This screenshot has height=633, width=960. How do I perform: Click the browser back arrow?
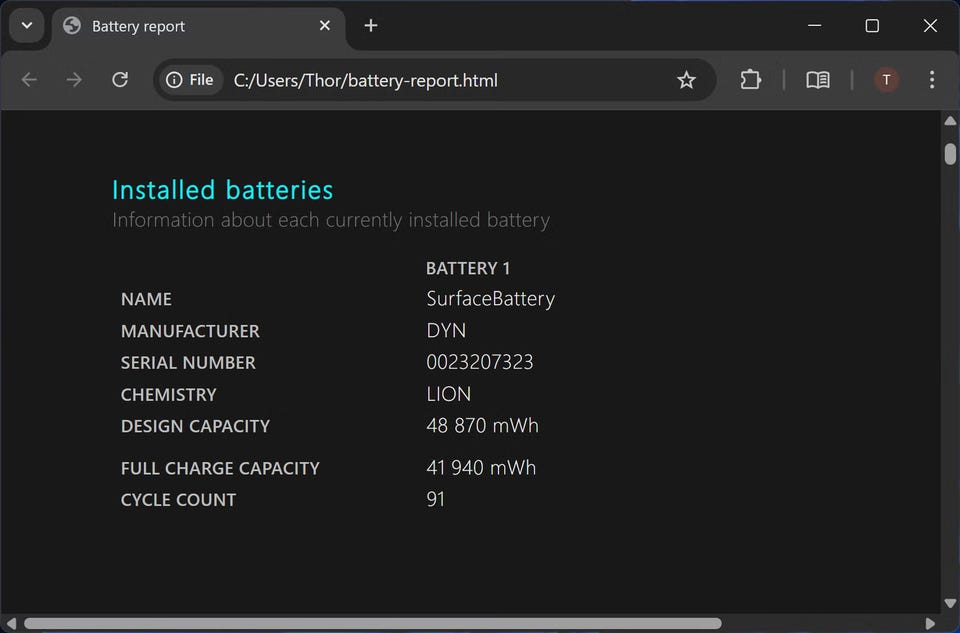(29, 80)
